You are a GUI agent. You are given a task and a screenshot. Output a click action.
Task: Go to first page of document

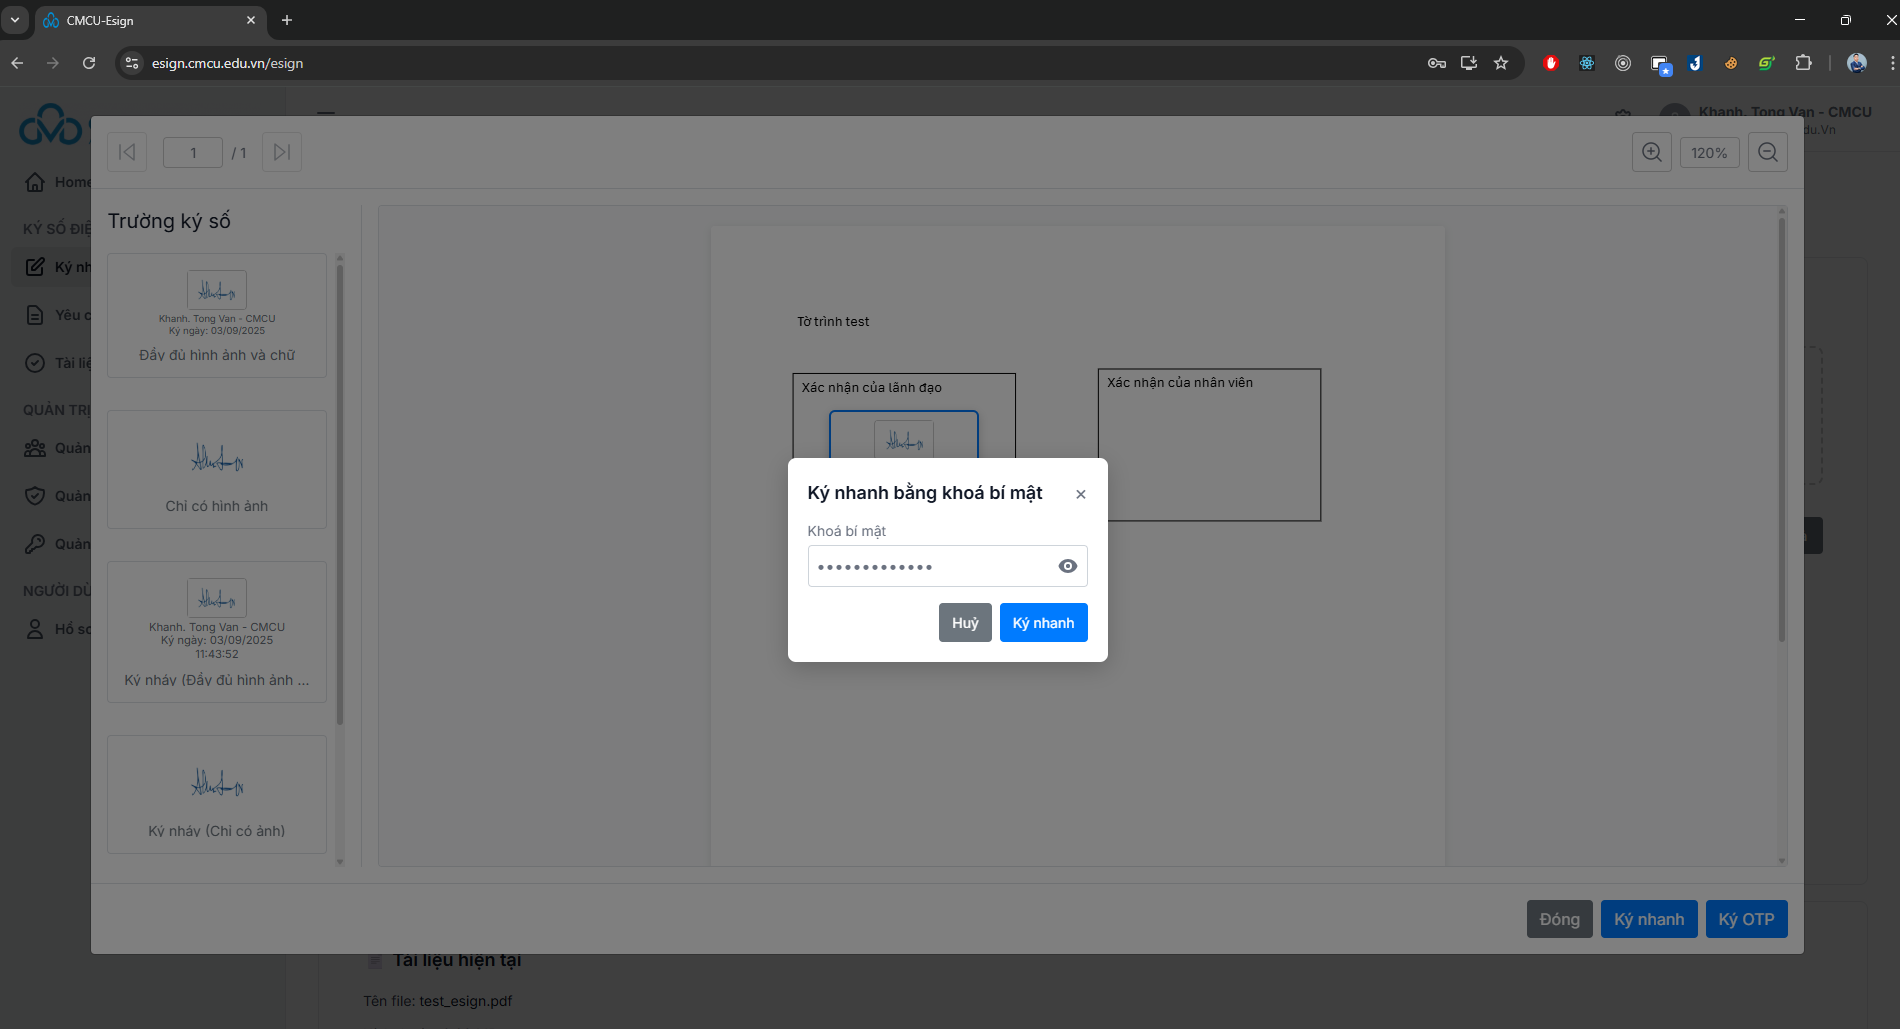click(127, 153)
